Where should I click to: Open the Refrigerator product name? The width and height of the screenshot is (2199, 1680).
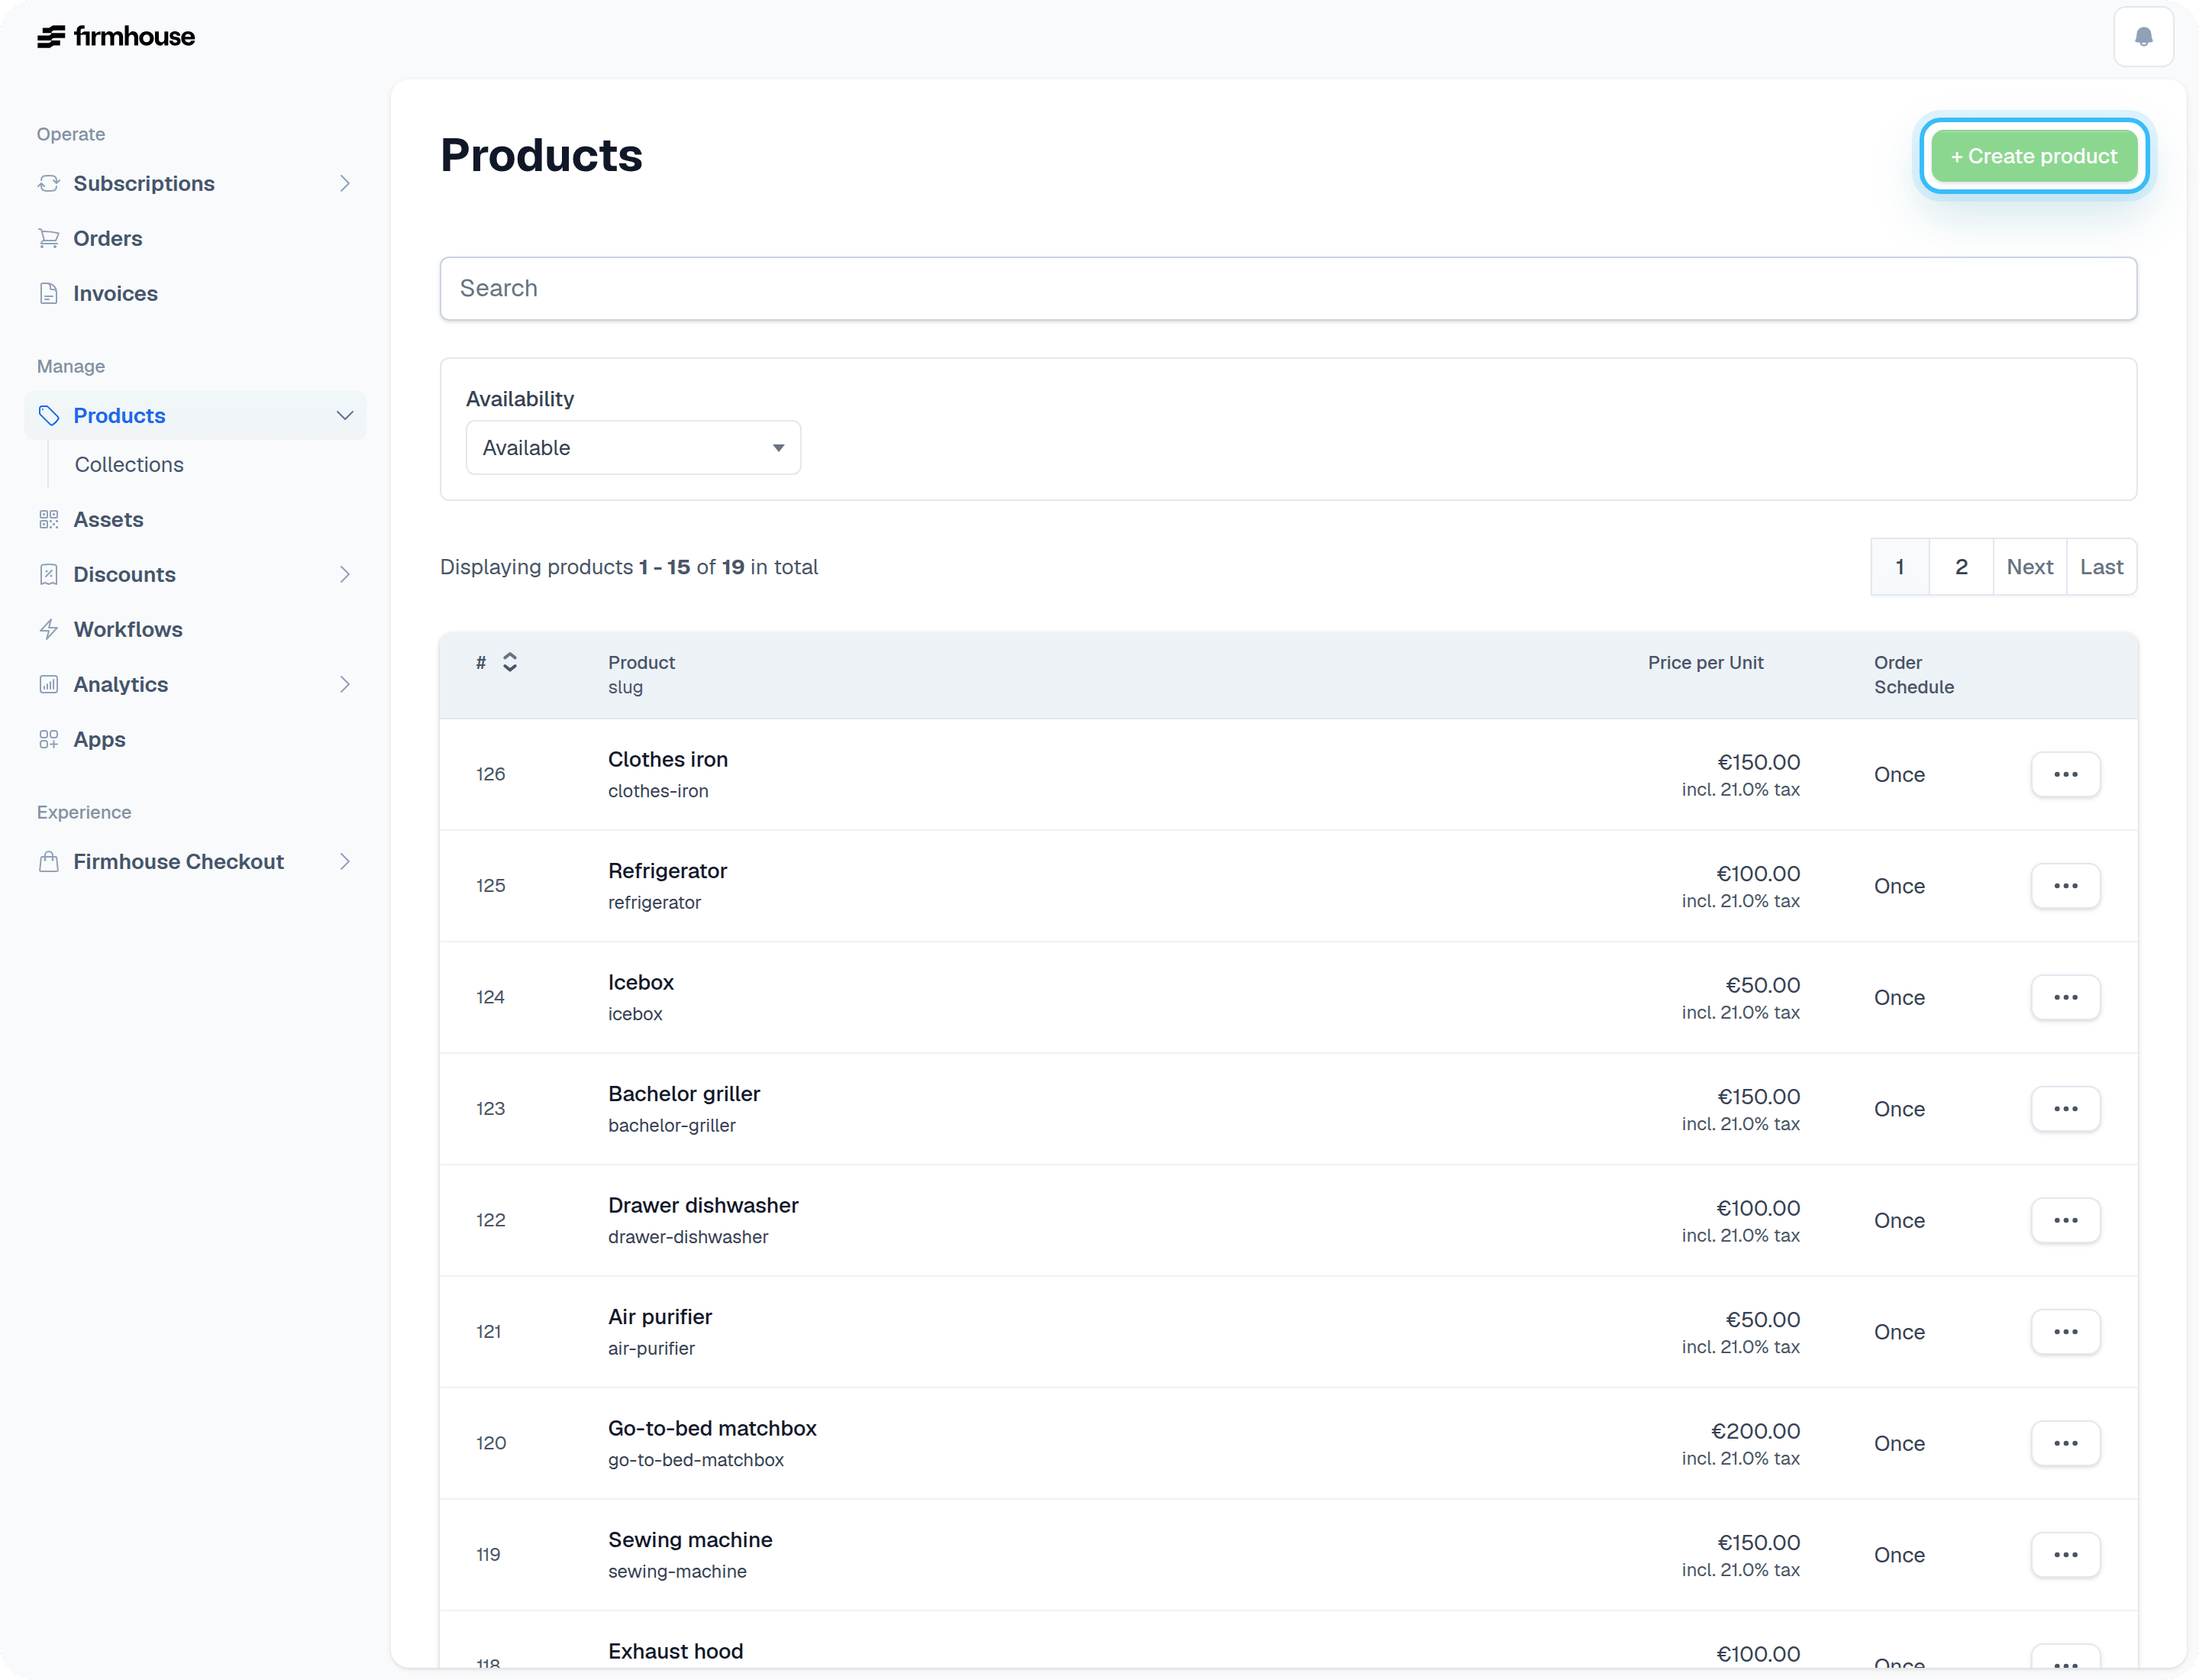(x=667, y=871)
